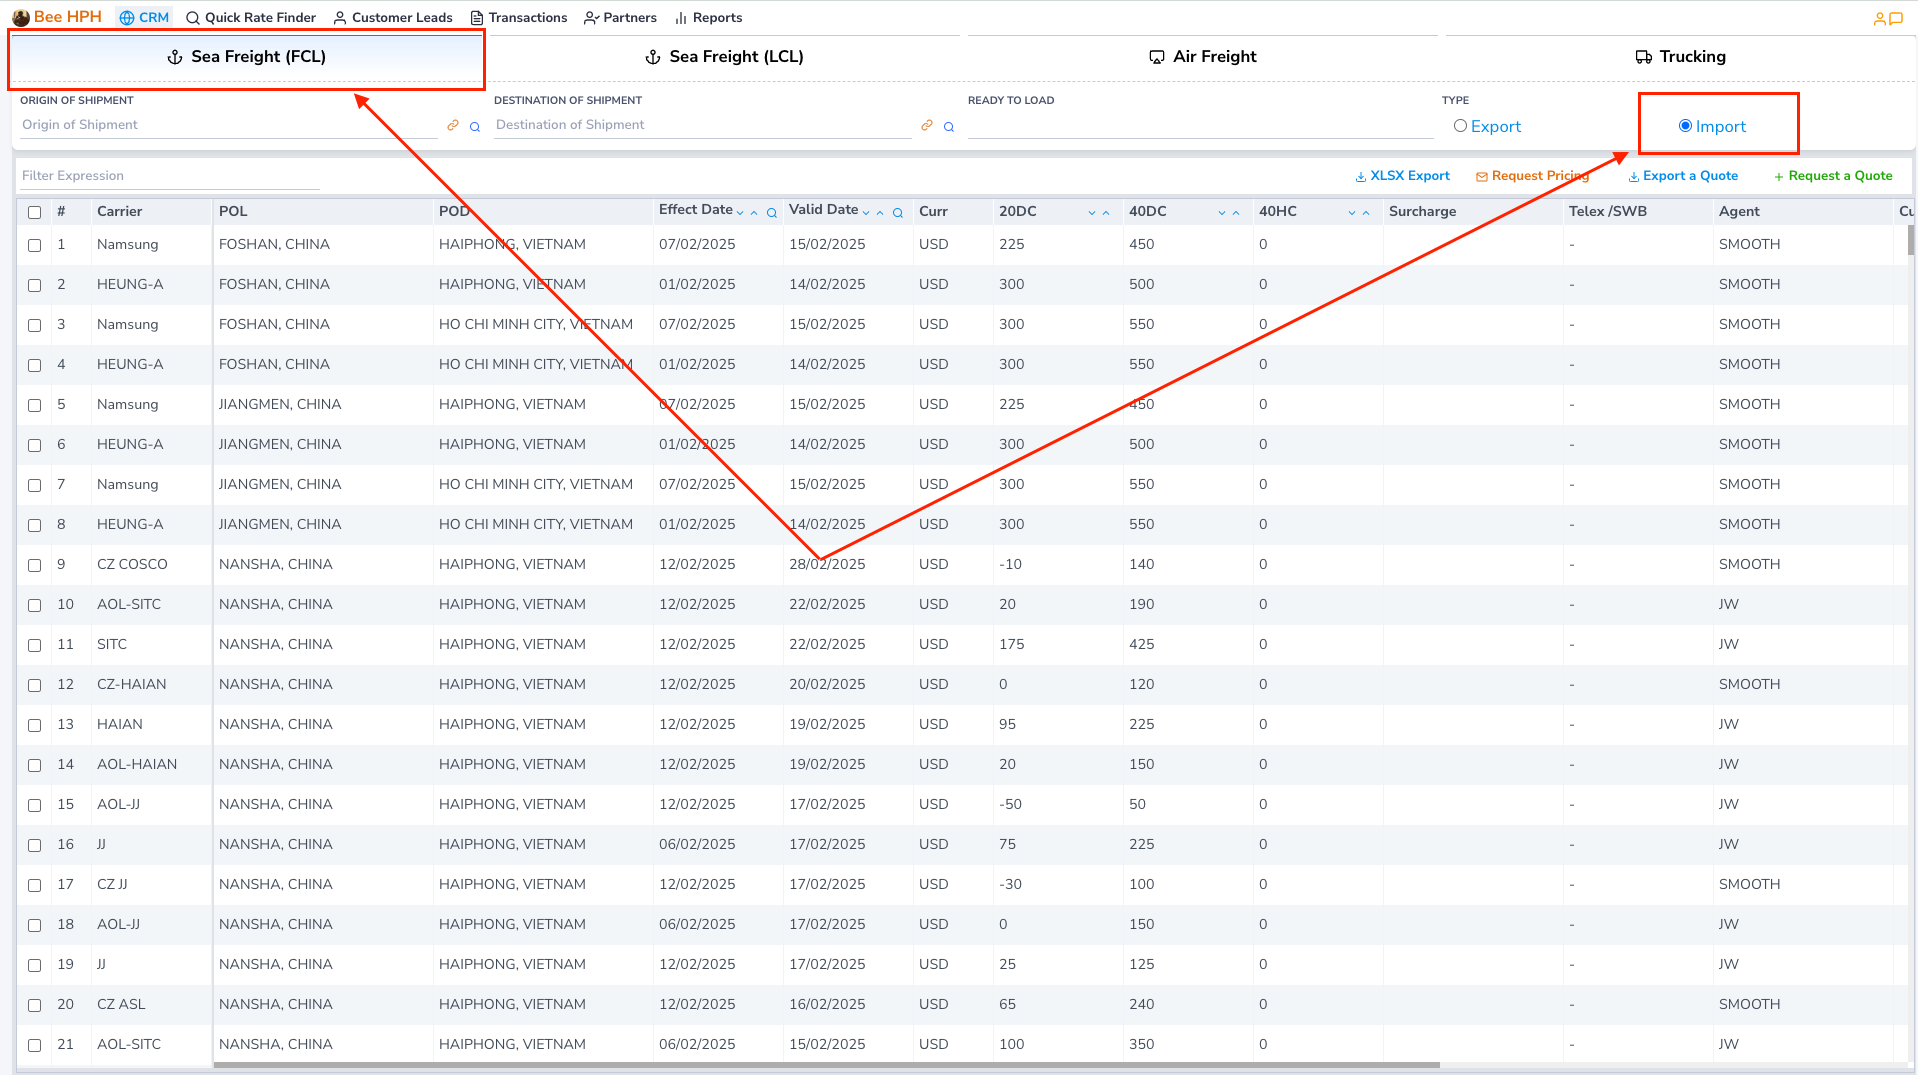The width and height of the screenshot is (1918, 1075).
Task: Open the Customer Leads menu
Action: tap(393, 18)
